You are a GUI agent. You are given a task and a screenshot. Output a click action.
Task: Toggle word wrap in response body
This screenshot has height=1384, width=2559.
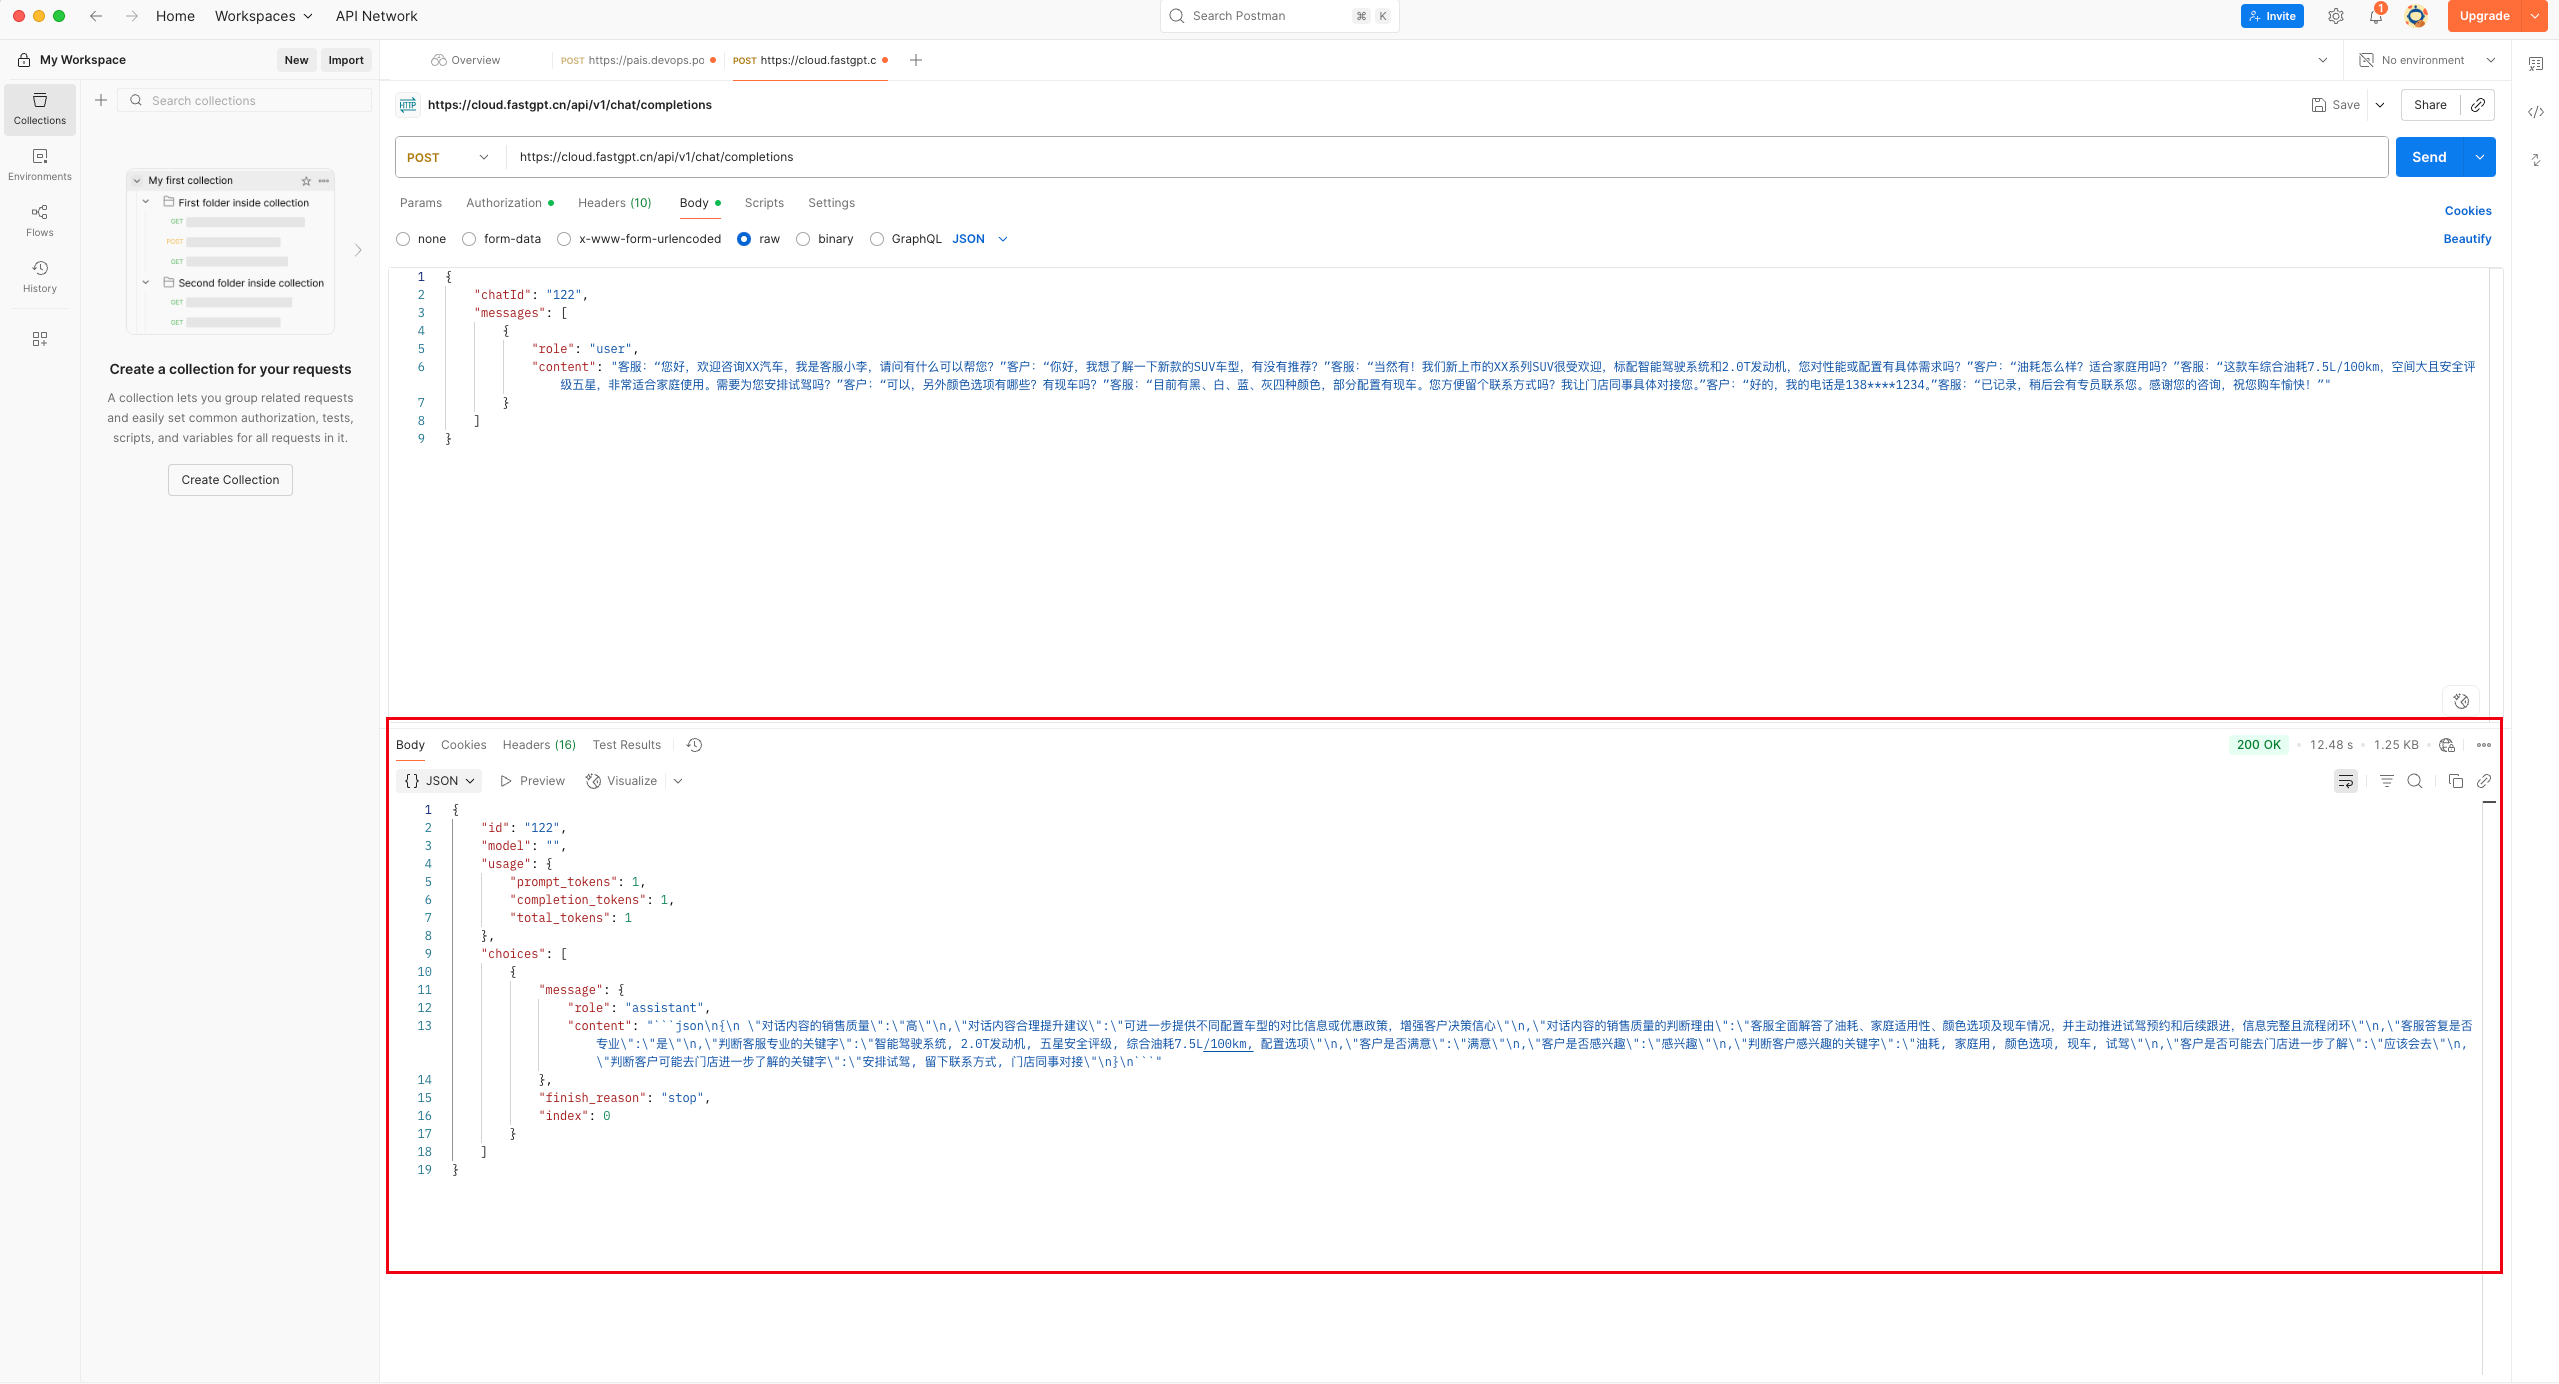2346,781
